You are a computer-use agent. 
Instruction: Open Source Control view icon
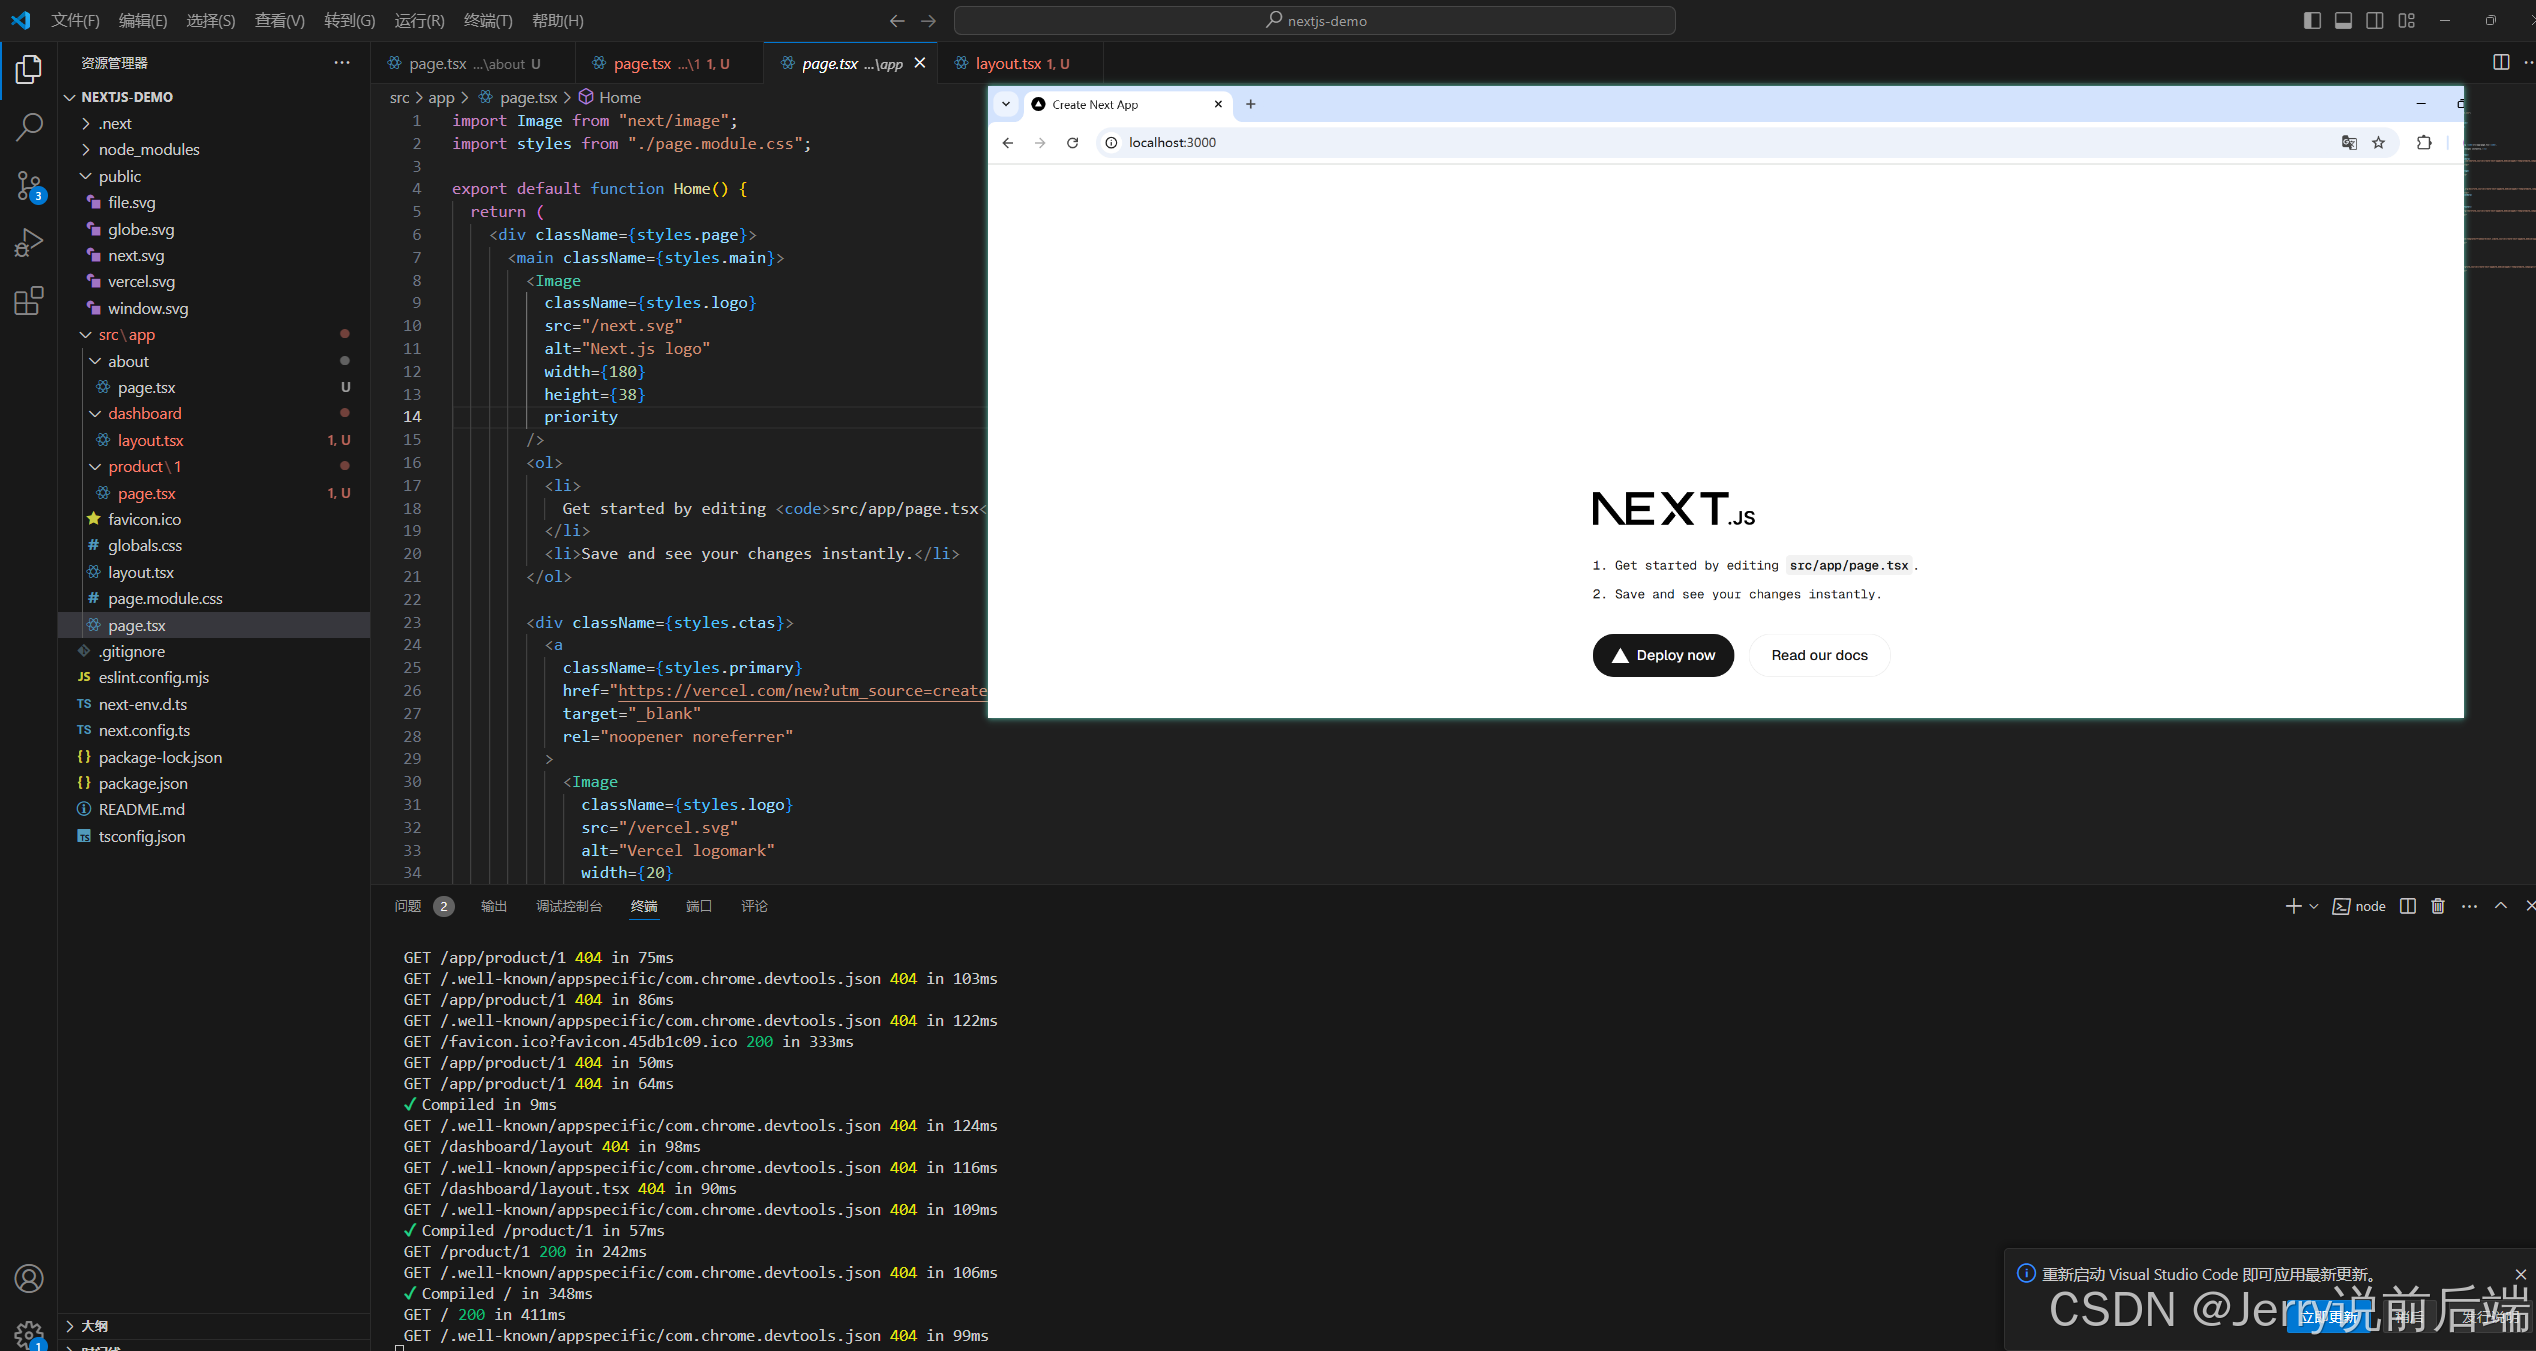[29, 185]
